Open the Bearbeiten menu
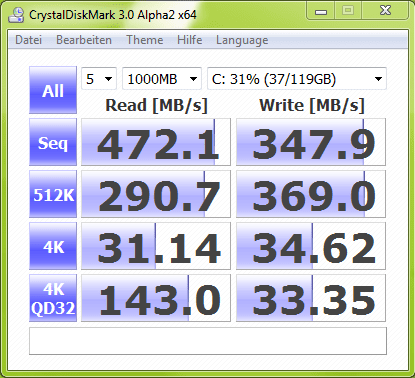 (84, 40)
